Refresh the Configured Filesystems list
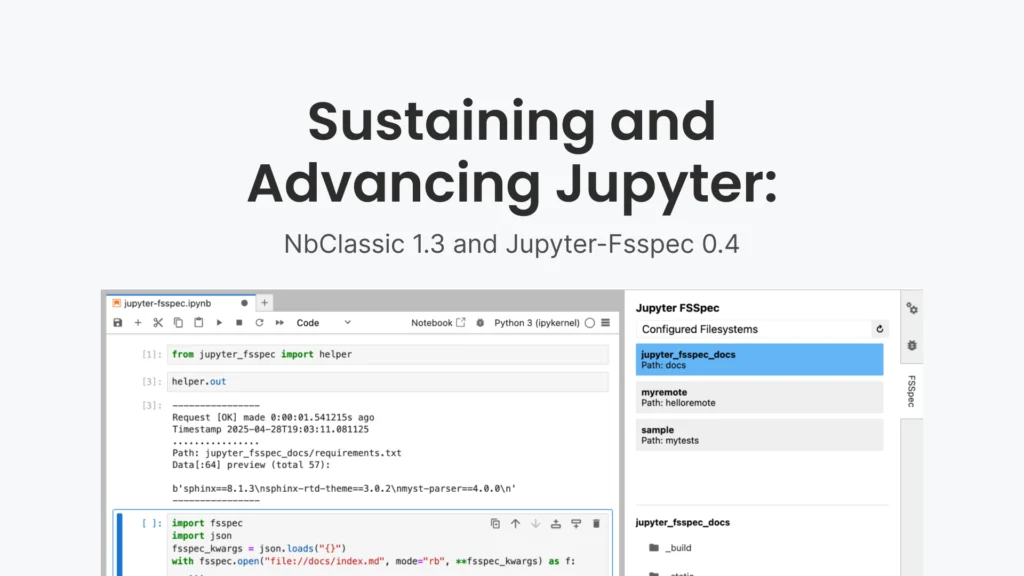The width and height of the screenshot is (1024, 576). (x=880, y=329)
